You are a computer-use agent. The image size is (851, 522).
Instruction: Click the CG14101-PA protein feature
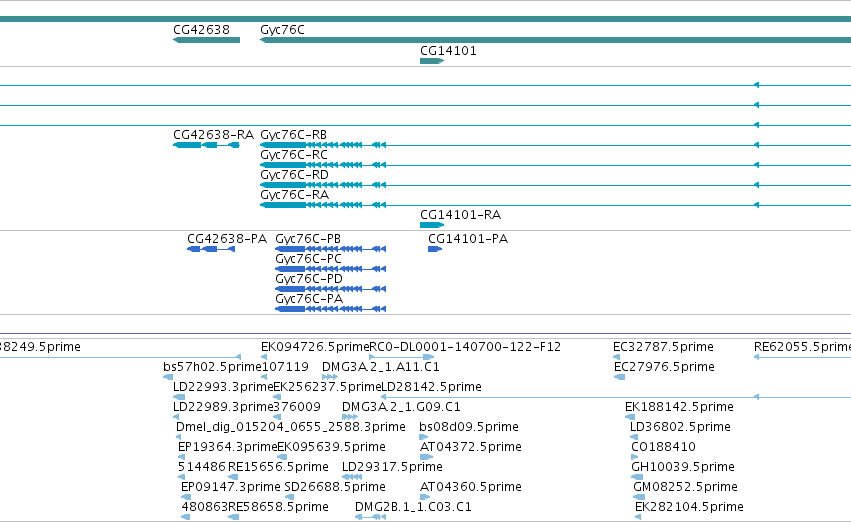click(x=435, y=249)
